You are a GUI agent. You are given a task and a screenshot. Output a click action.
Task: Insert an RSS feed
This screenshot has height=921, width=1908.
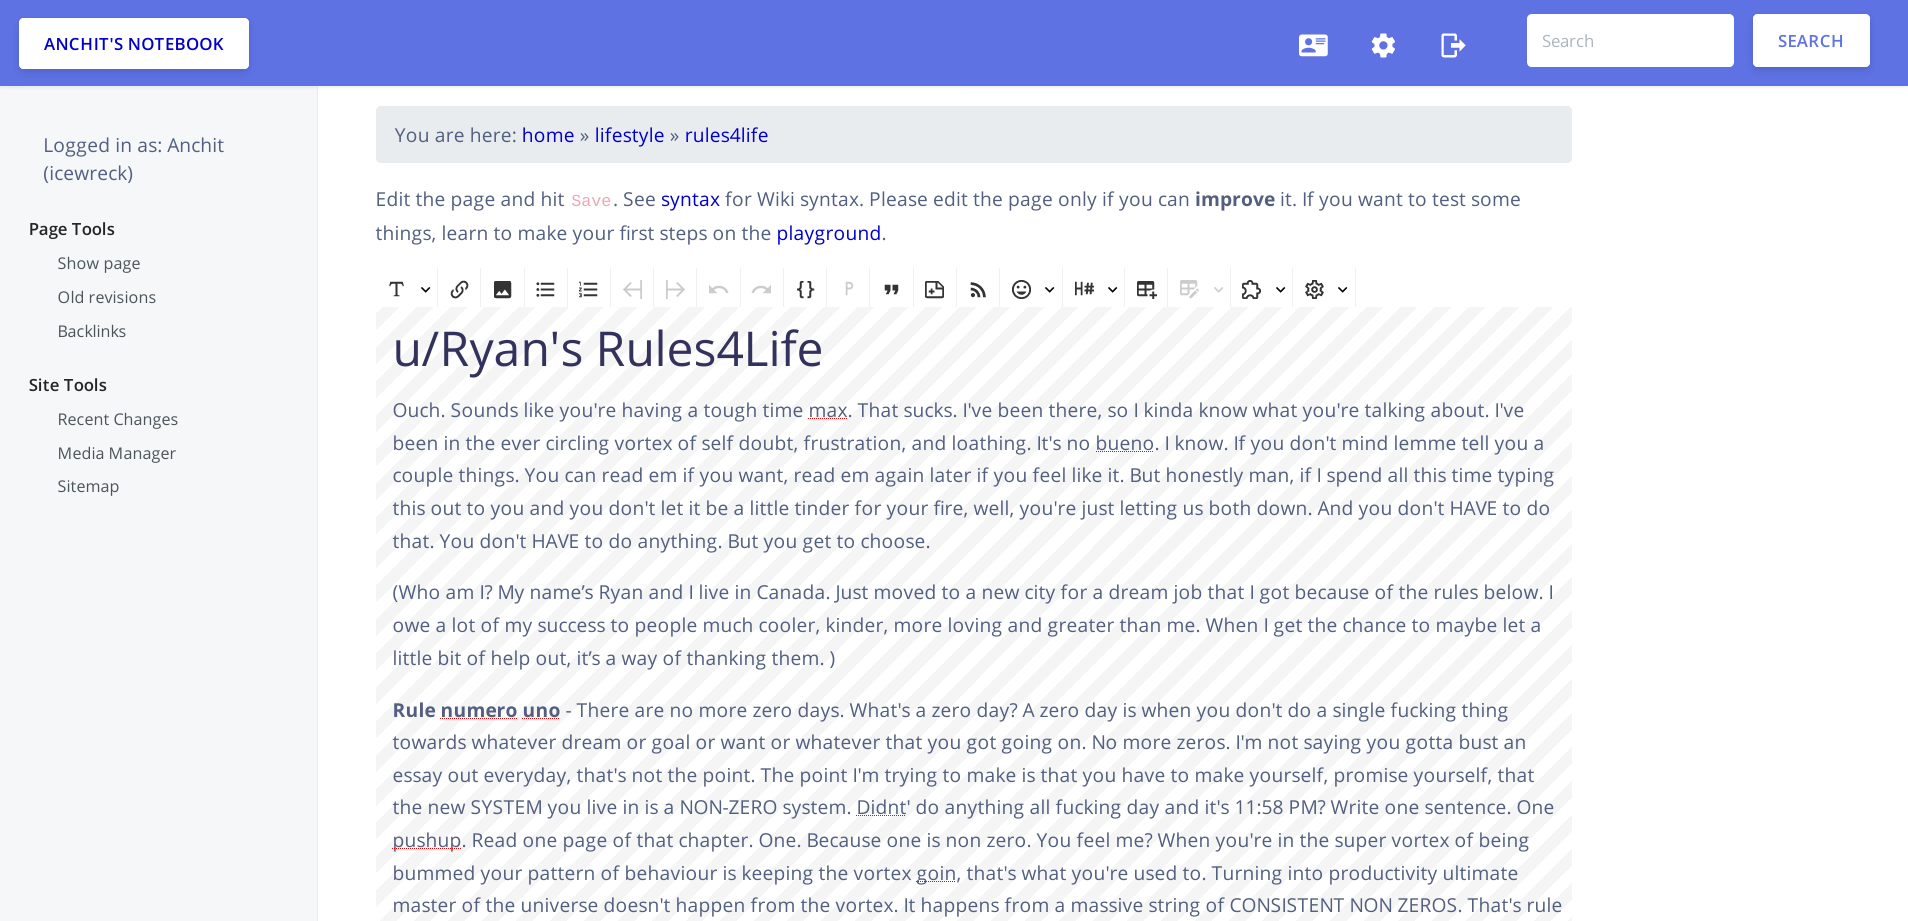[x=978, y=289]
